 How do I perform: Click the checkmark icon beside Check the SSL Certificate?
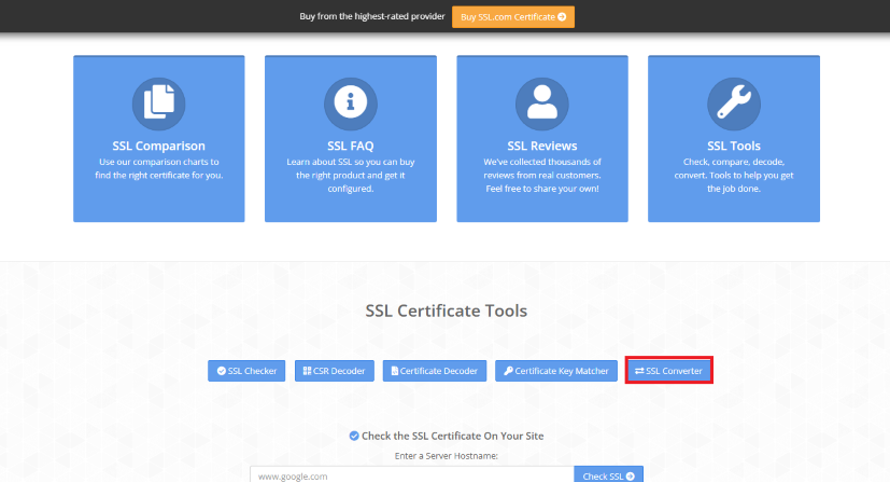(x=354, y=436)
